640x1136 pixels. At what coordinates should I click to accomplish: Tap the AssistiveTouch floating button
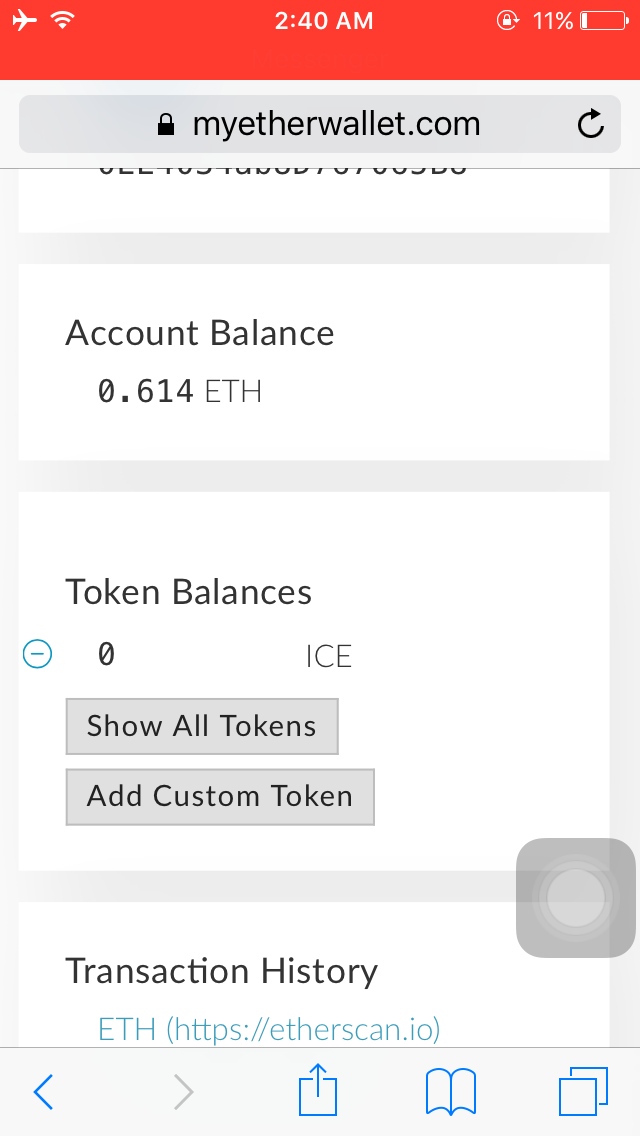coord(575,897)
